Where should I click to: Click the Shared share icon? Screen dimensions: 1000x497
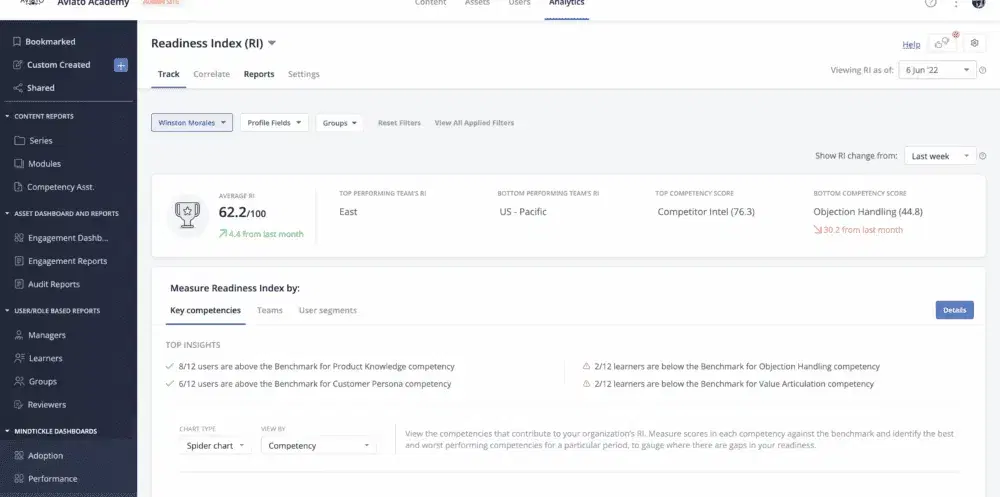coord(18,88)
